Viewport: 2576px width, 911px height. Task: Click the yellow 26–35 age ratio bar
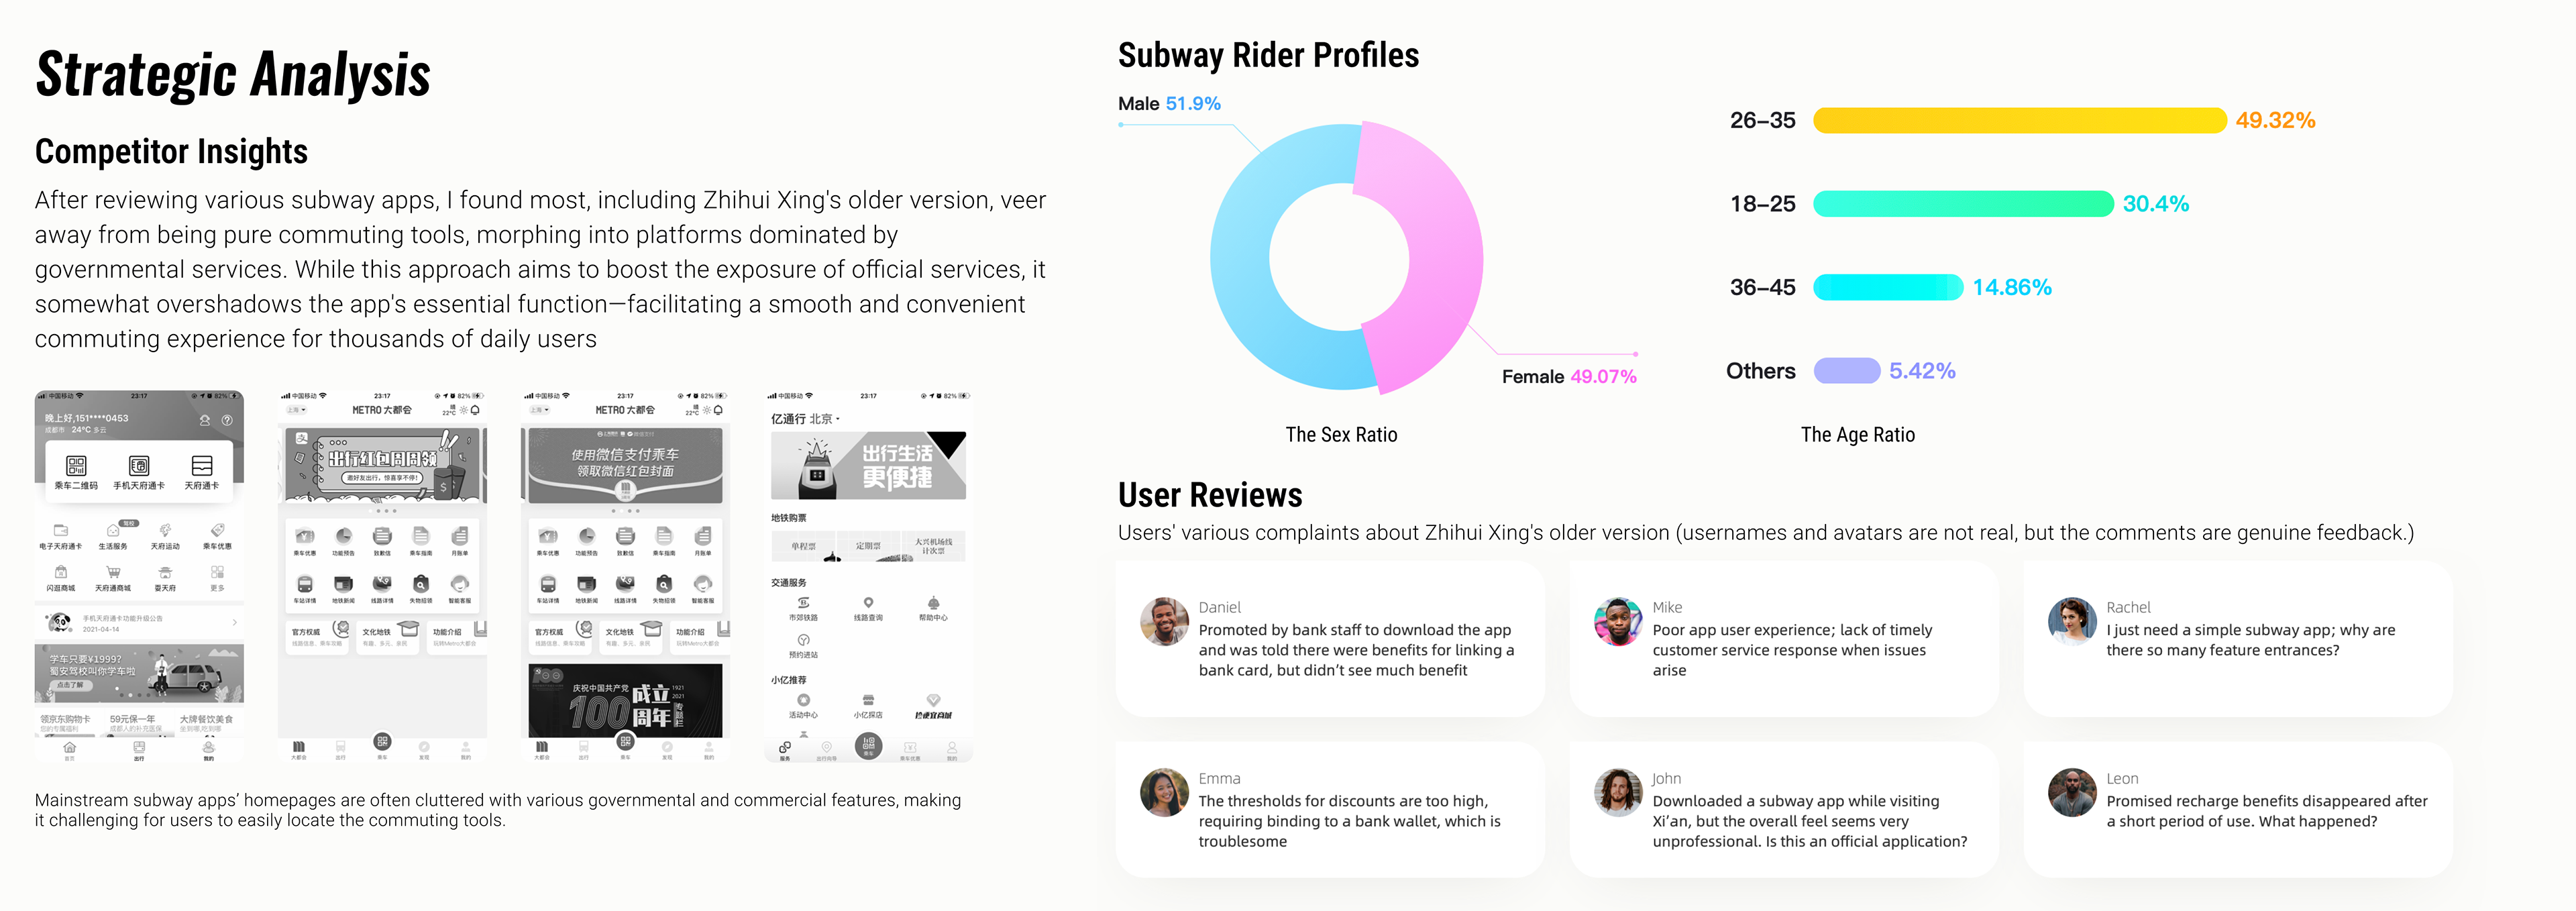pyautogui.click(x=2020, y=120)
